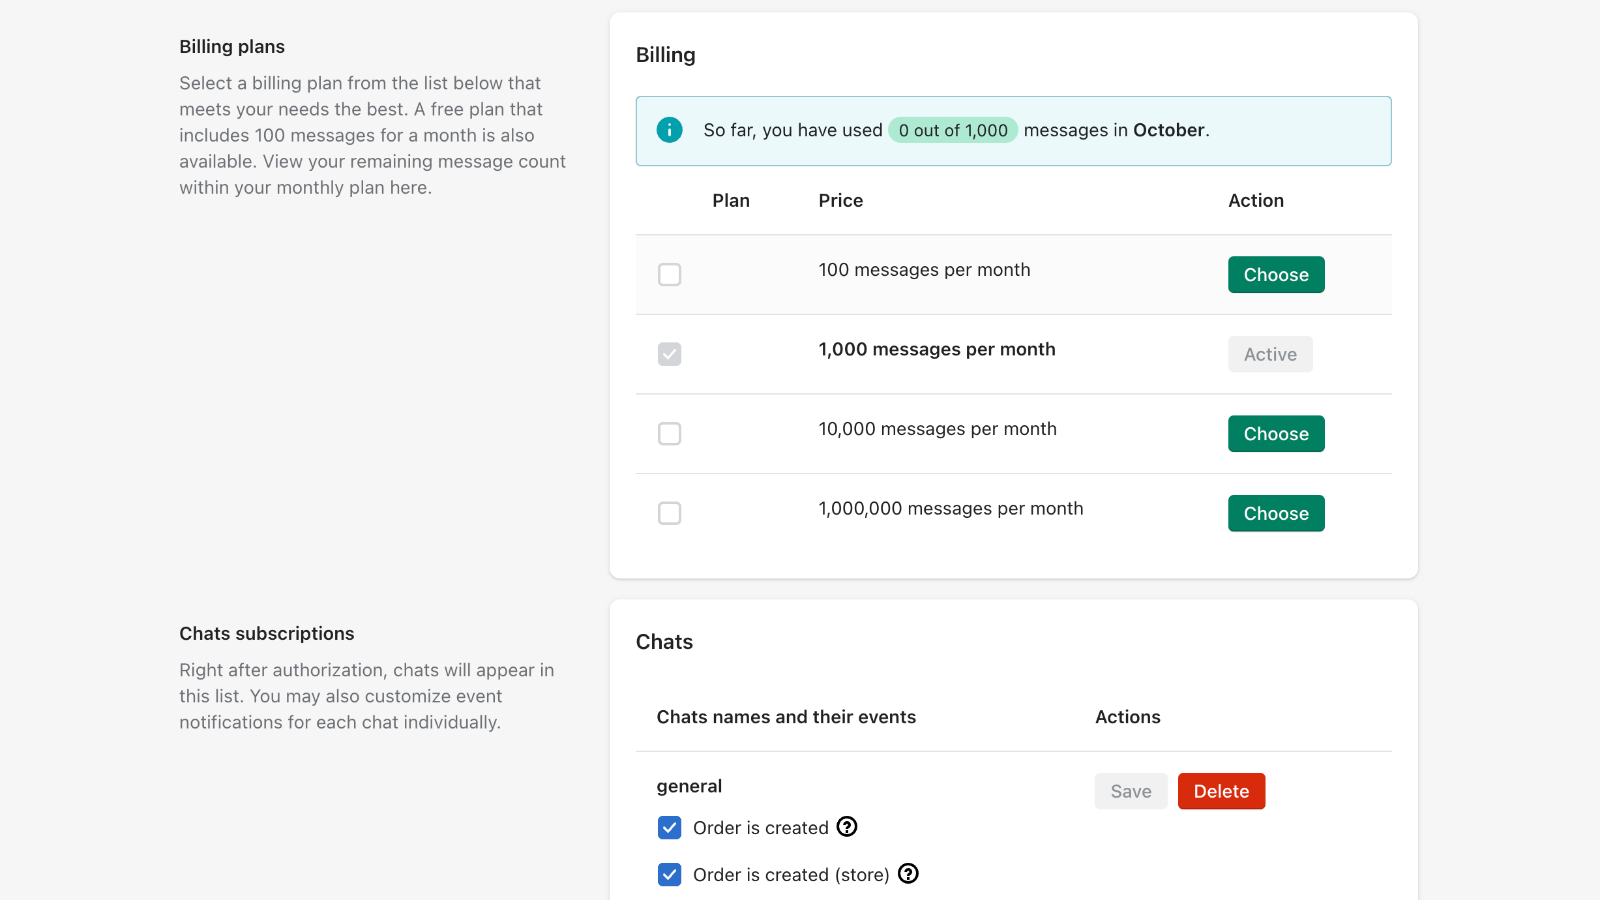Disable the "Order is created (store)" notification

tap(669, 874)
